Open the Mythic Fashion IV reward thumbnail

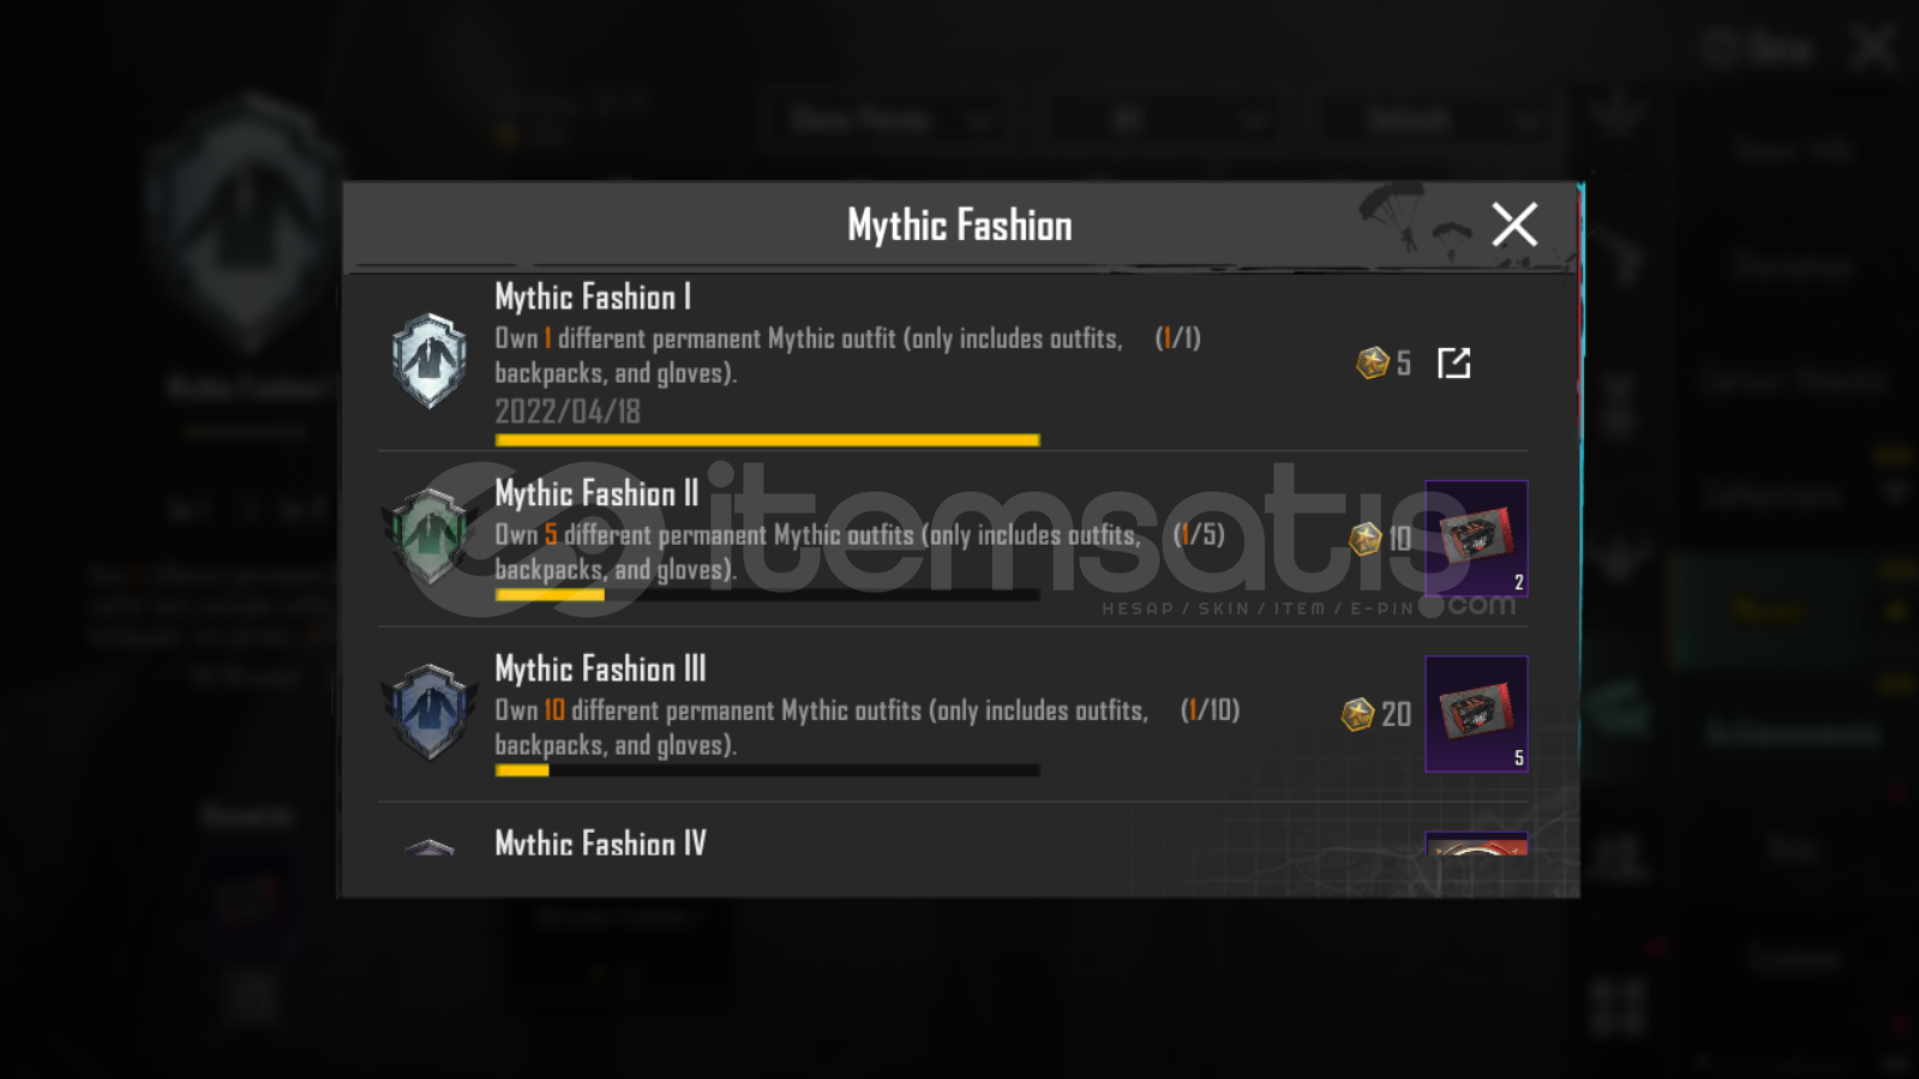(1476, 844)
